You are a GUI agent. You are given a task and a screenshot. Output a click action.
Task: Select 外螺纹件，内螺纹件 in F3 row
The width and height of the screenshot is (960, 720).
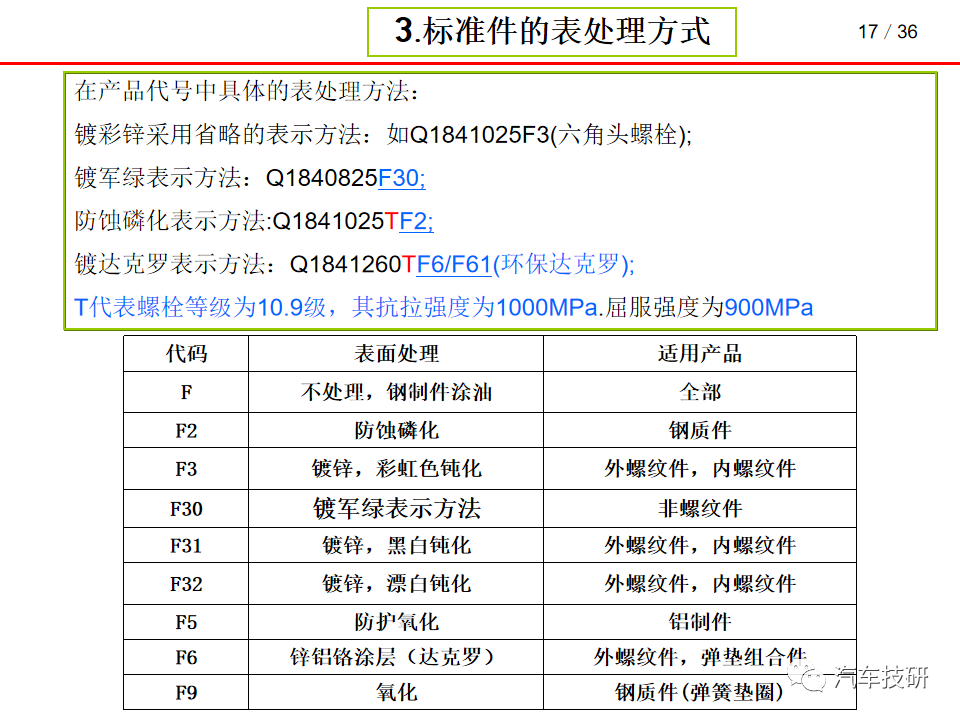700,469
